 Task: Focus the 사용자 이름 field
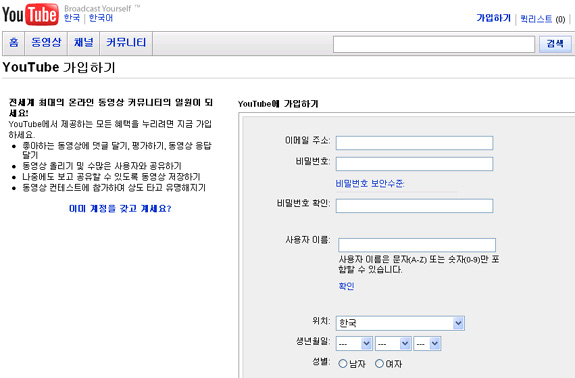pos(417,245)
